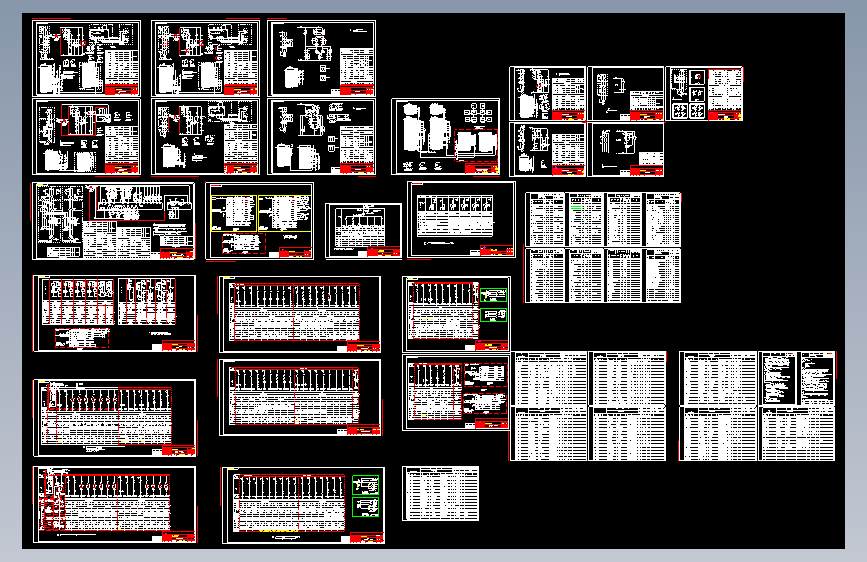The width and height of the screenshot is (867, 562).
Task: Select the wide sheet with red-outlined busbar schematic
Action: (114, 221)
